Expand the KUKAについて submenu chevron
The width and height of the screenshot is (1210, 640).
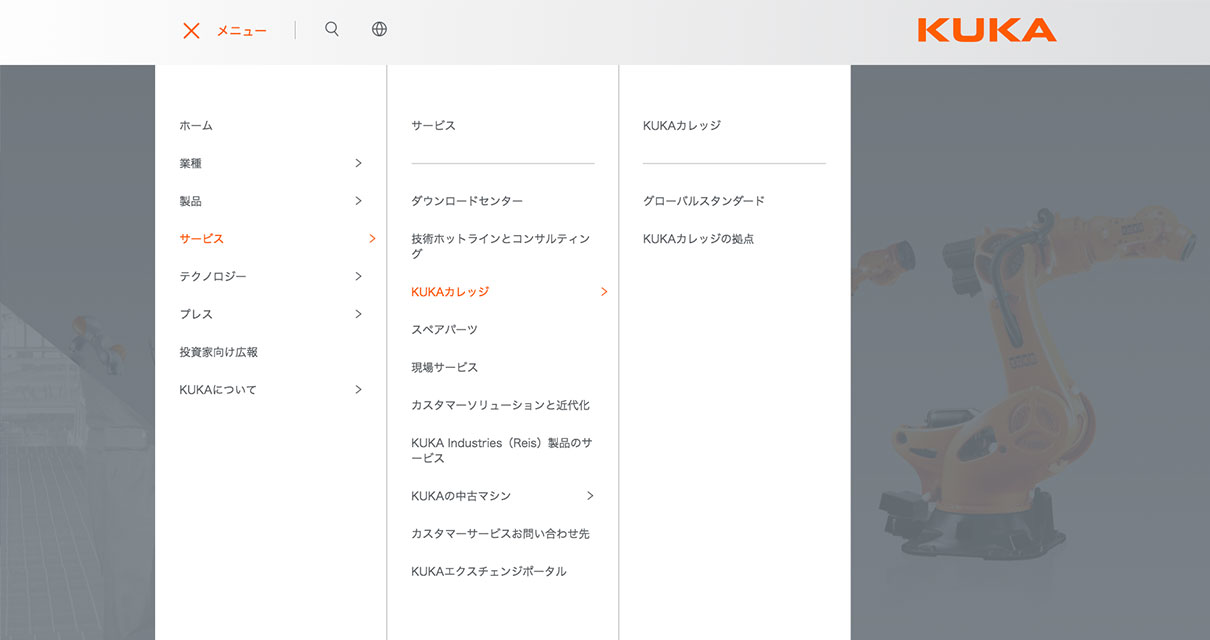point(358,390)
